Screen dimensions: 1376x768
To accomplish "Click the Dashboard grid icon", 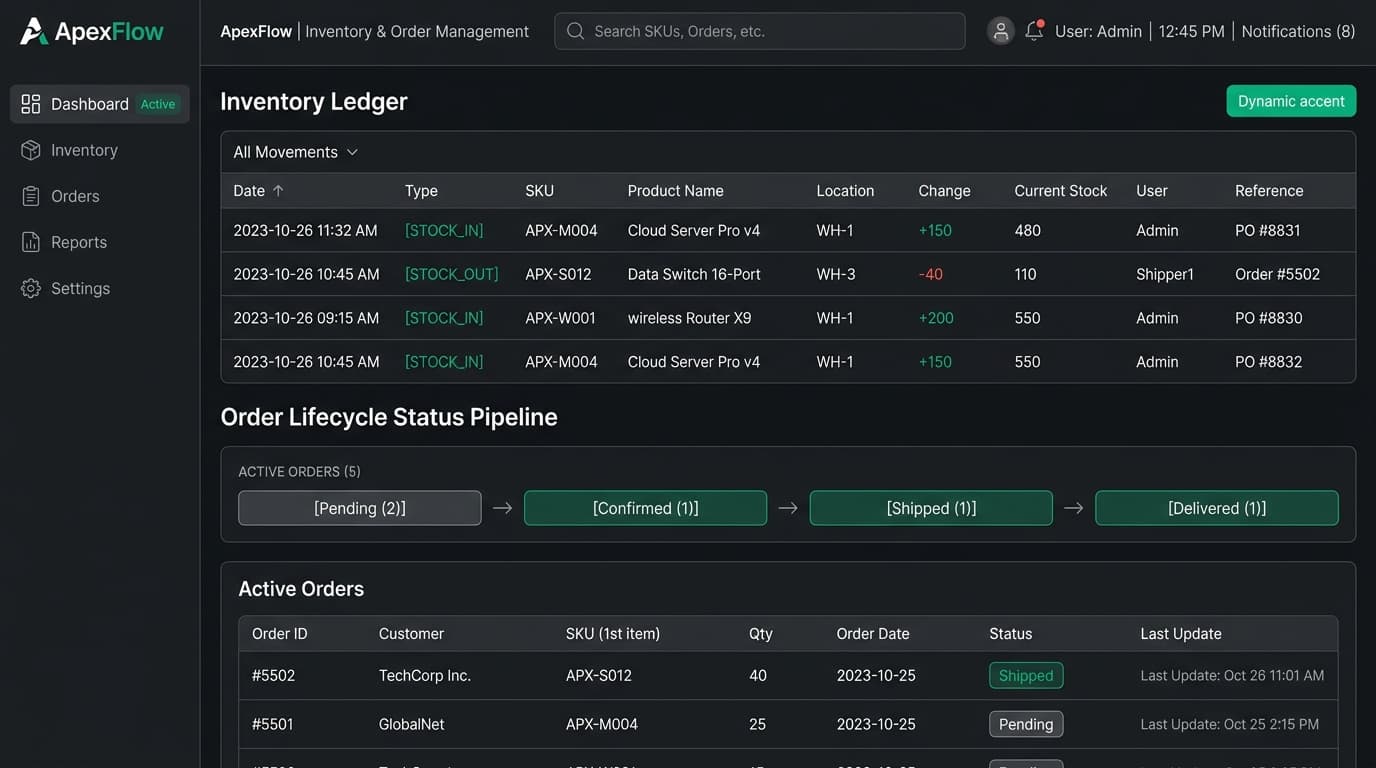I will [31, 104].
